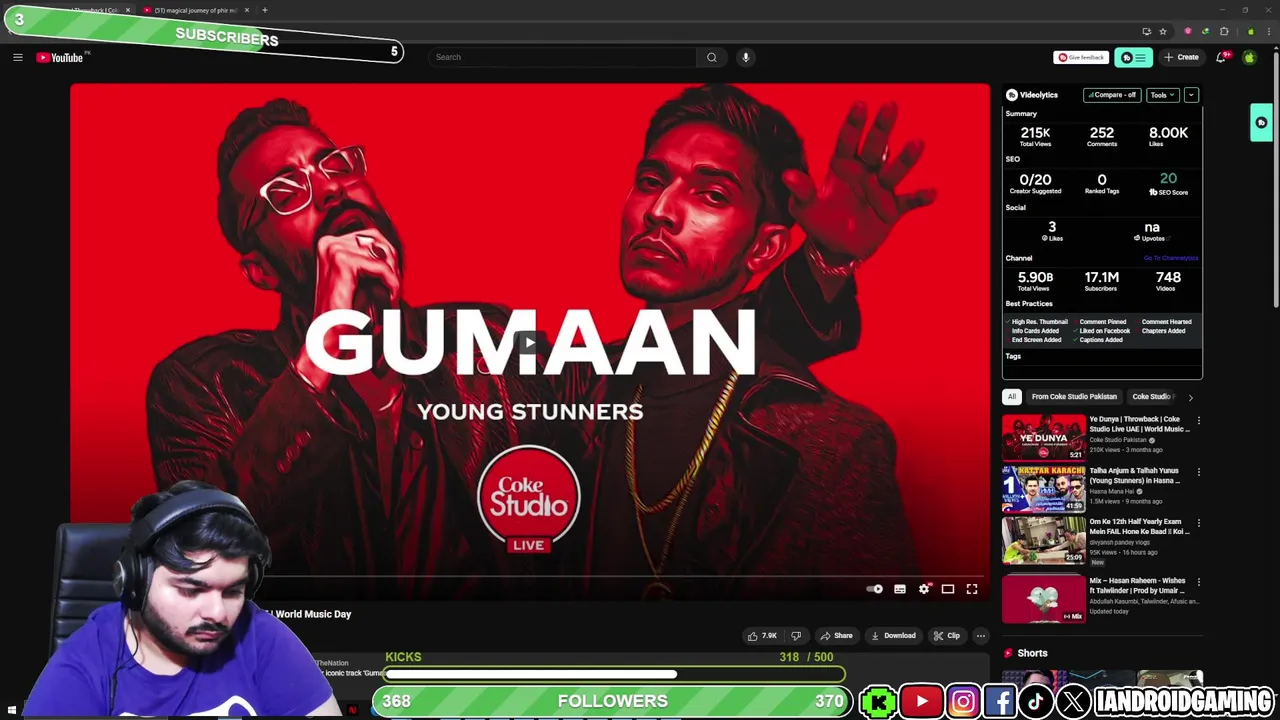Open a new browser tab with plus
This screenshot has height=720, width=1280.
click(x=265, y=10)
